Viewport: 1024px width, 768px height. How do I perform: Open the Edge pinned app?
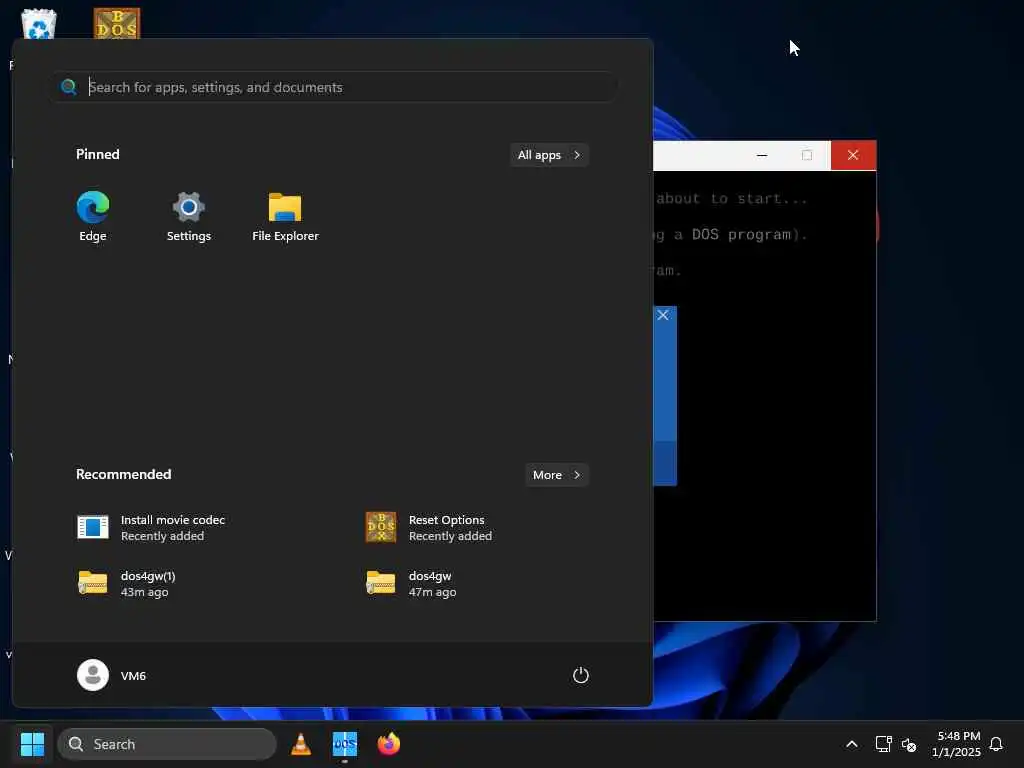click(x=93, y=216)
